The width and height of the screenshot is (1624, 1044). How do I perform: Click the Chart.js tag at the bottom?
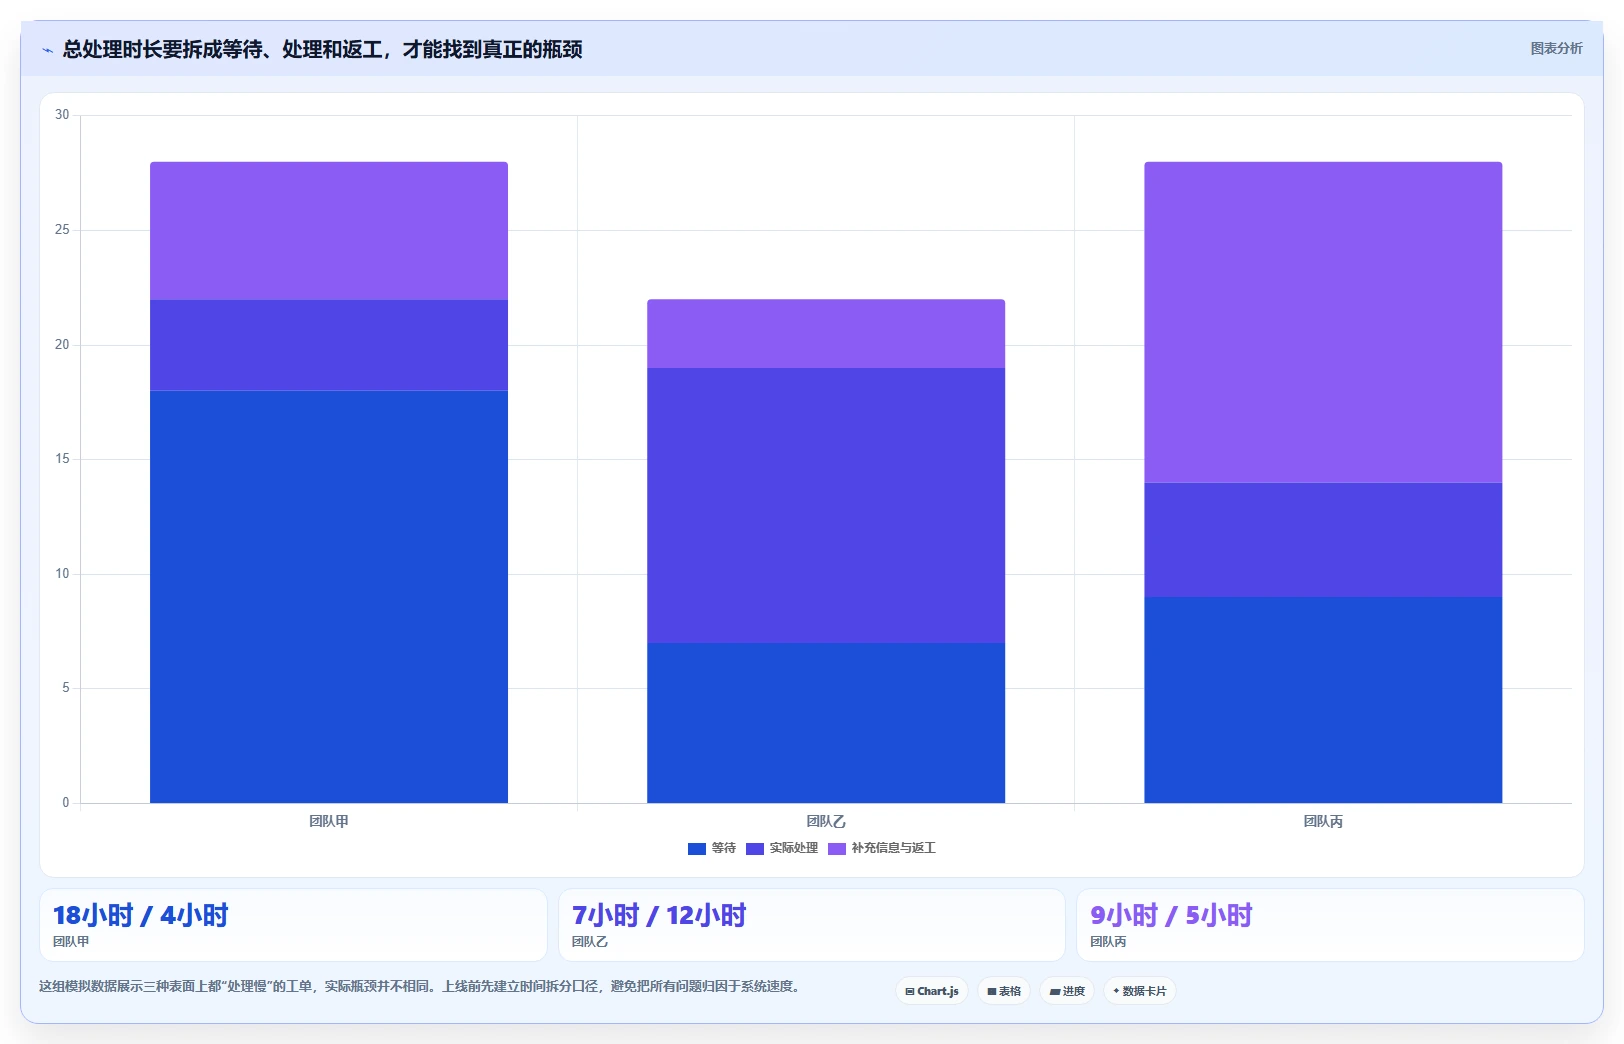932,991
